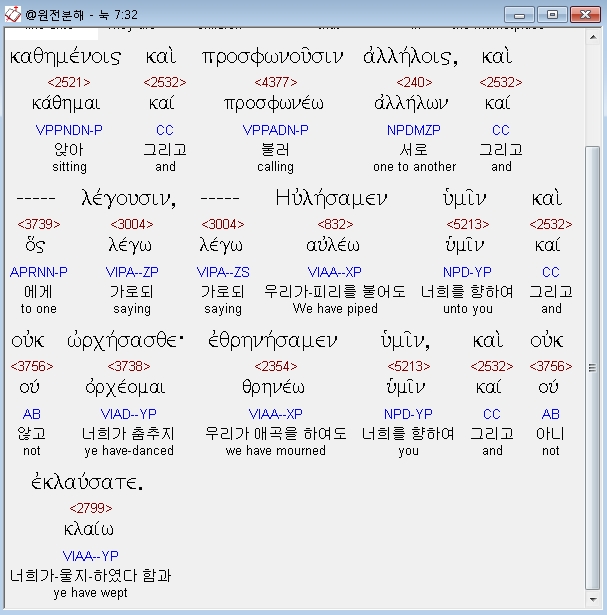Screen dimensions: 607x615
Task: Click parsing code VIAA--YP
Action: tap(91, 556)
